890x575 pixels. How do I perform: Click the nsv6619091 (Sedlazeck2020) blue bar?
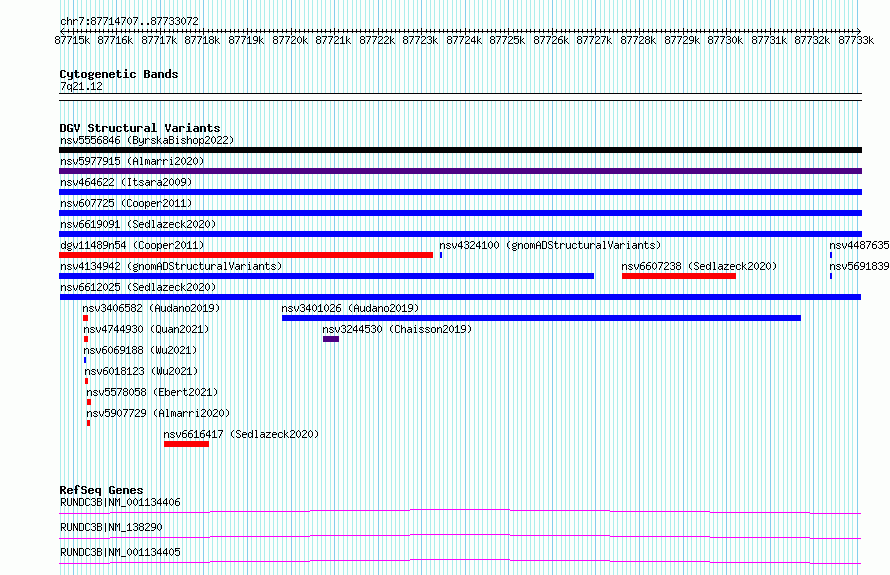pos(460,234)
